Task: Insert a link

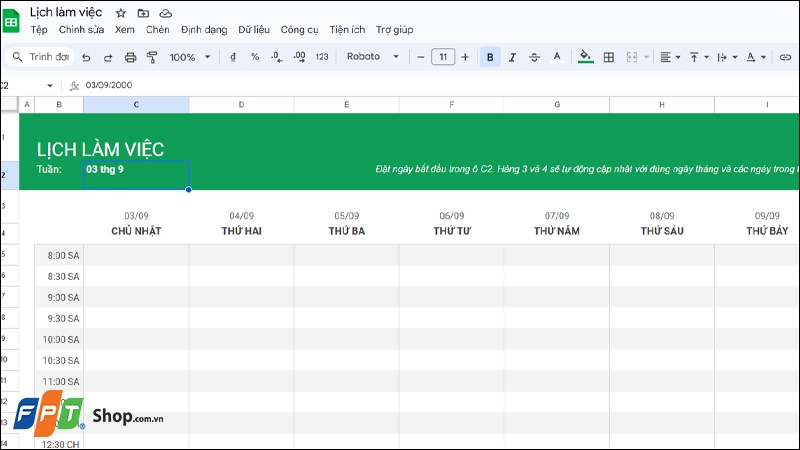Action: tap(785, 57)
